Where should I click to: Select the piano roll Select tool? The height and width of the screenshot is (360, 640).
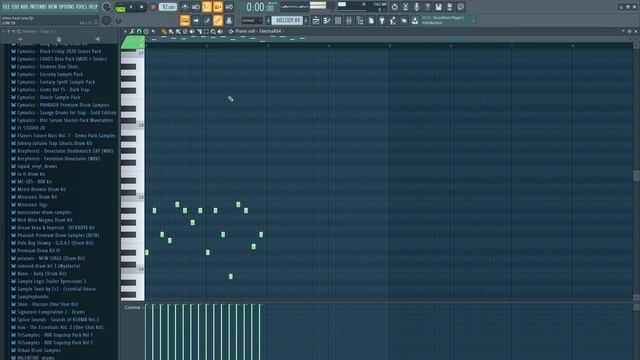point(206,31)
